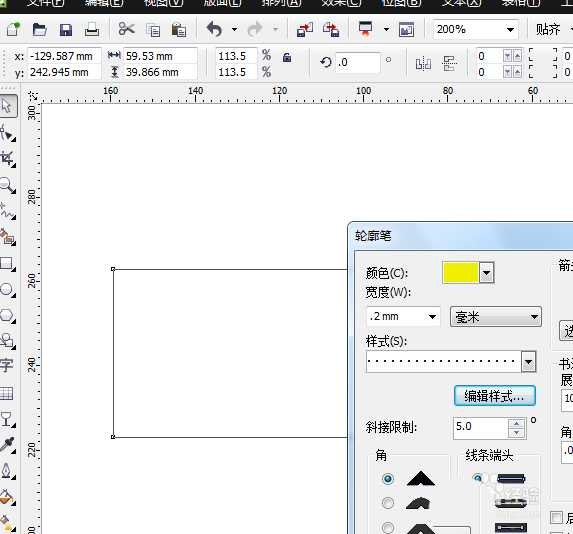The image size is (573, 534).
Task: Select the Pick tool in the toolbox
Action: point(8,106)
